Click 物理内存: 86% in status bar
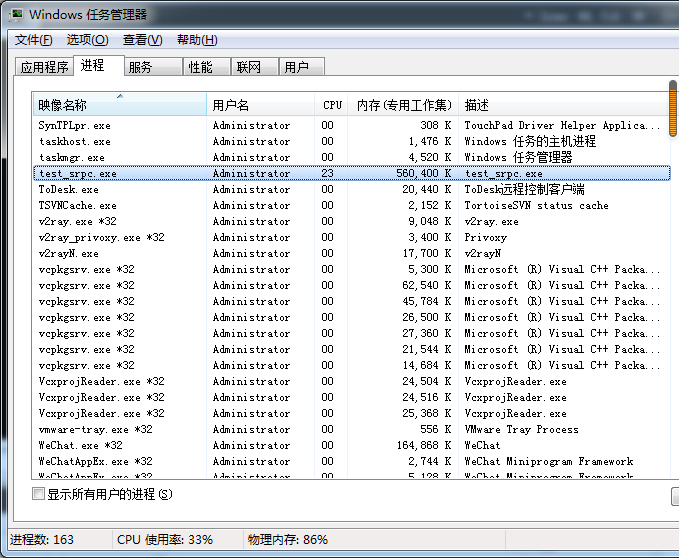The height and width of the screenshot is (558, 679). pyautogui.click(x=288, y=540)
